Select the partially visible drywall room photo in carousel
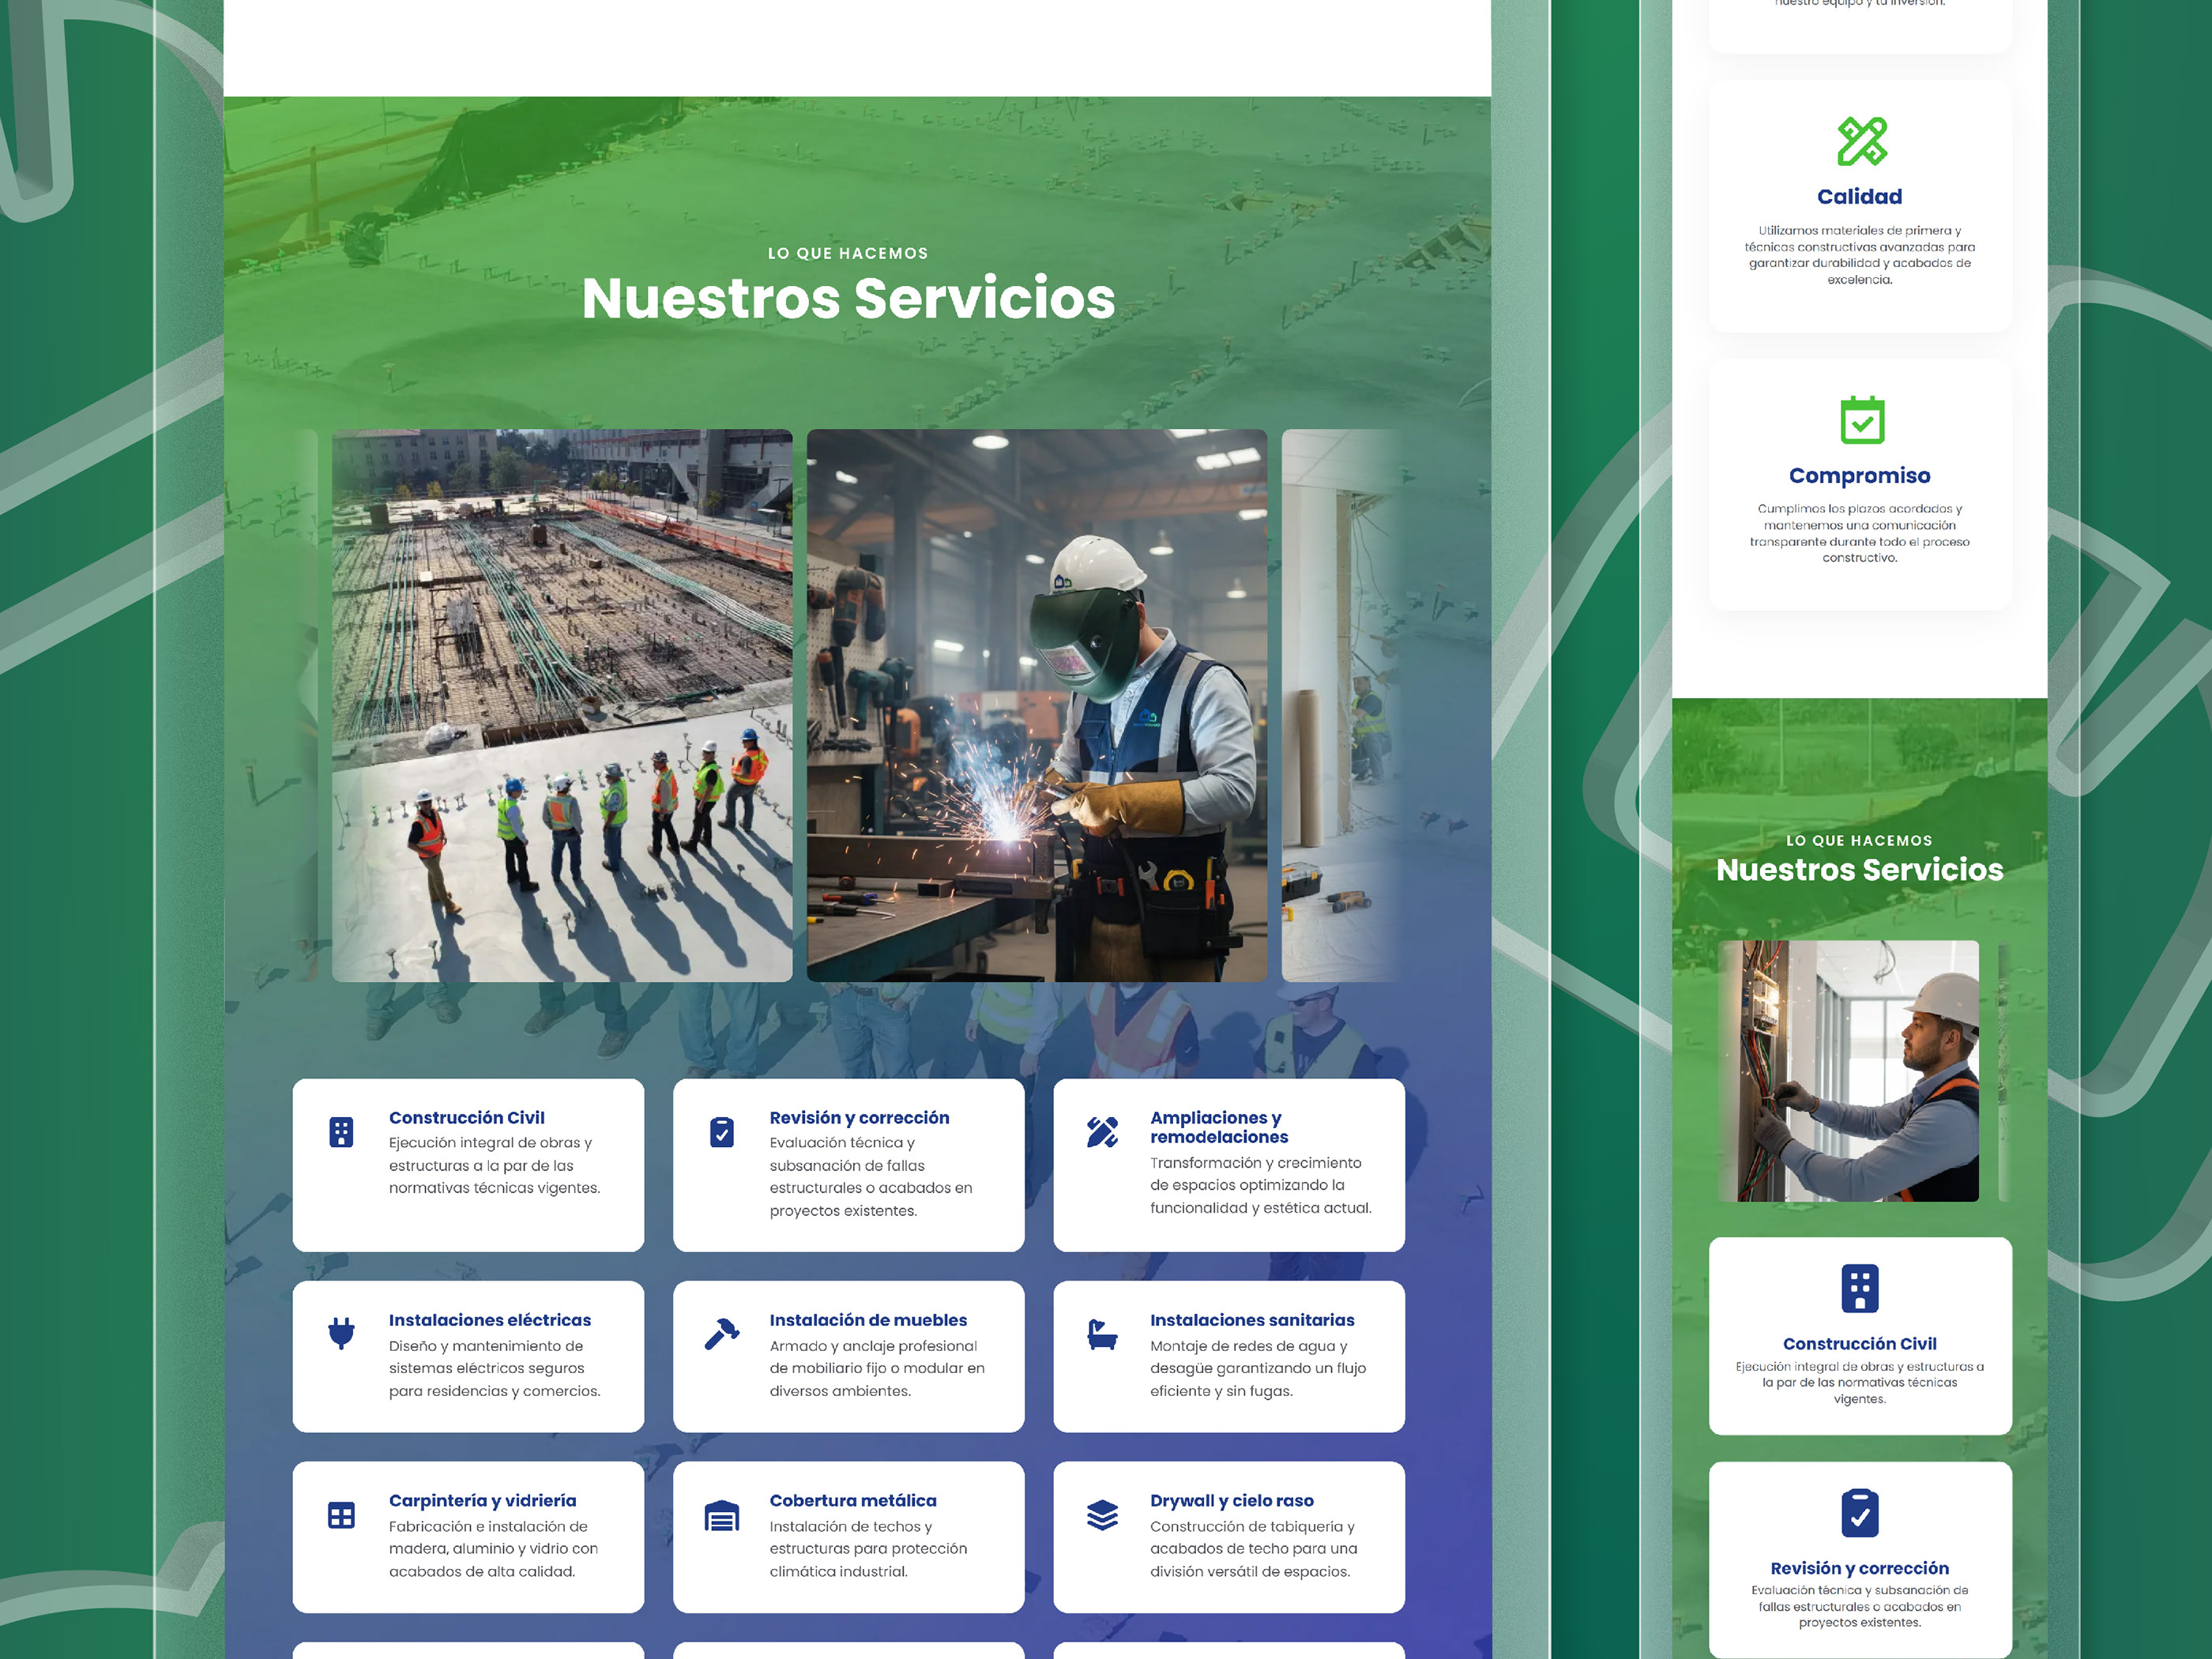Image resolution: width=2212 pixels, height=1659 pixels. [1341, 705]
